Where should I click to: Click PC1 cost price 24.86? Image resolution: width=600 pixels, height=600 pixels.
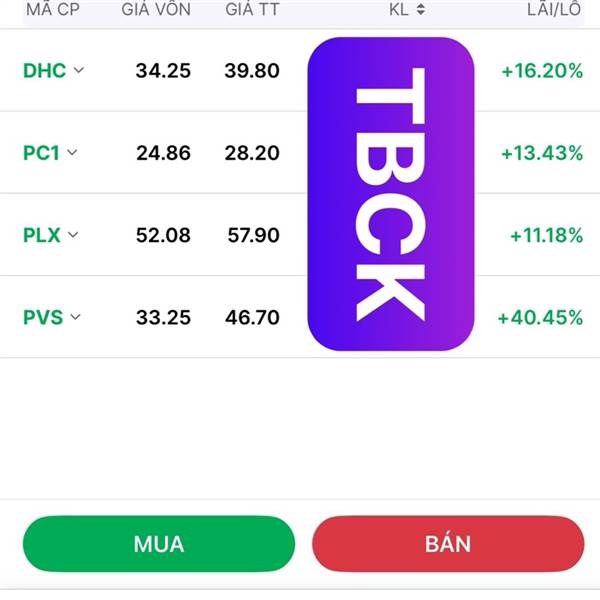click(164, 153)
